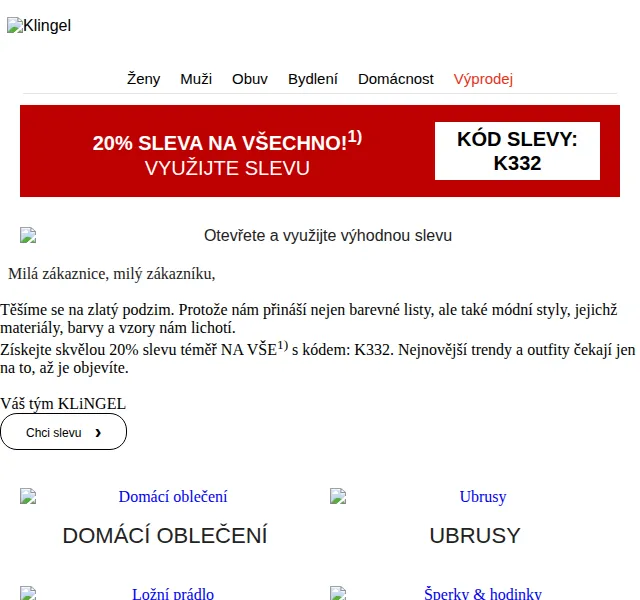Open the Domácí oblečení blue link
The height and width of the screenshot is (600, 640).
173,497
